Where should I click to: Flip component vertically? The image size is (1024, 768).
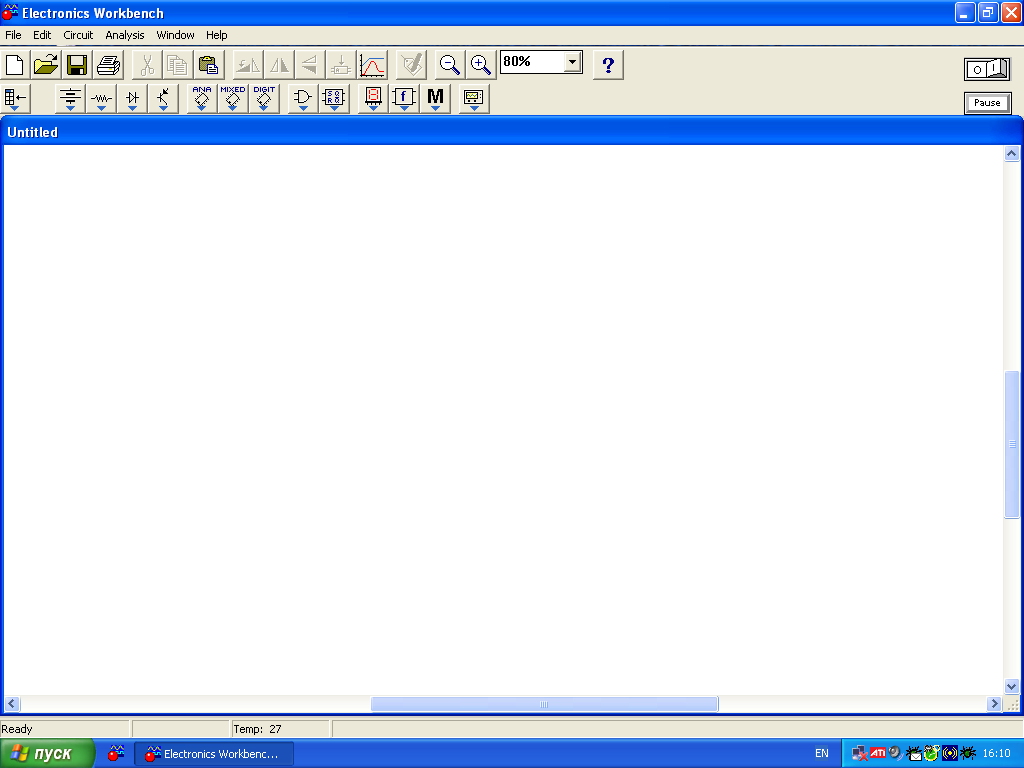point(310,65)
